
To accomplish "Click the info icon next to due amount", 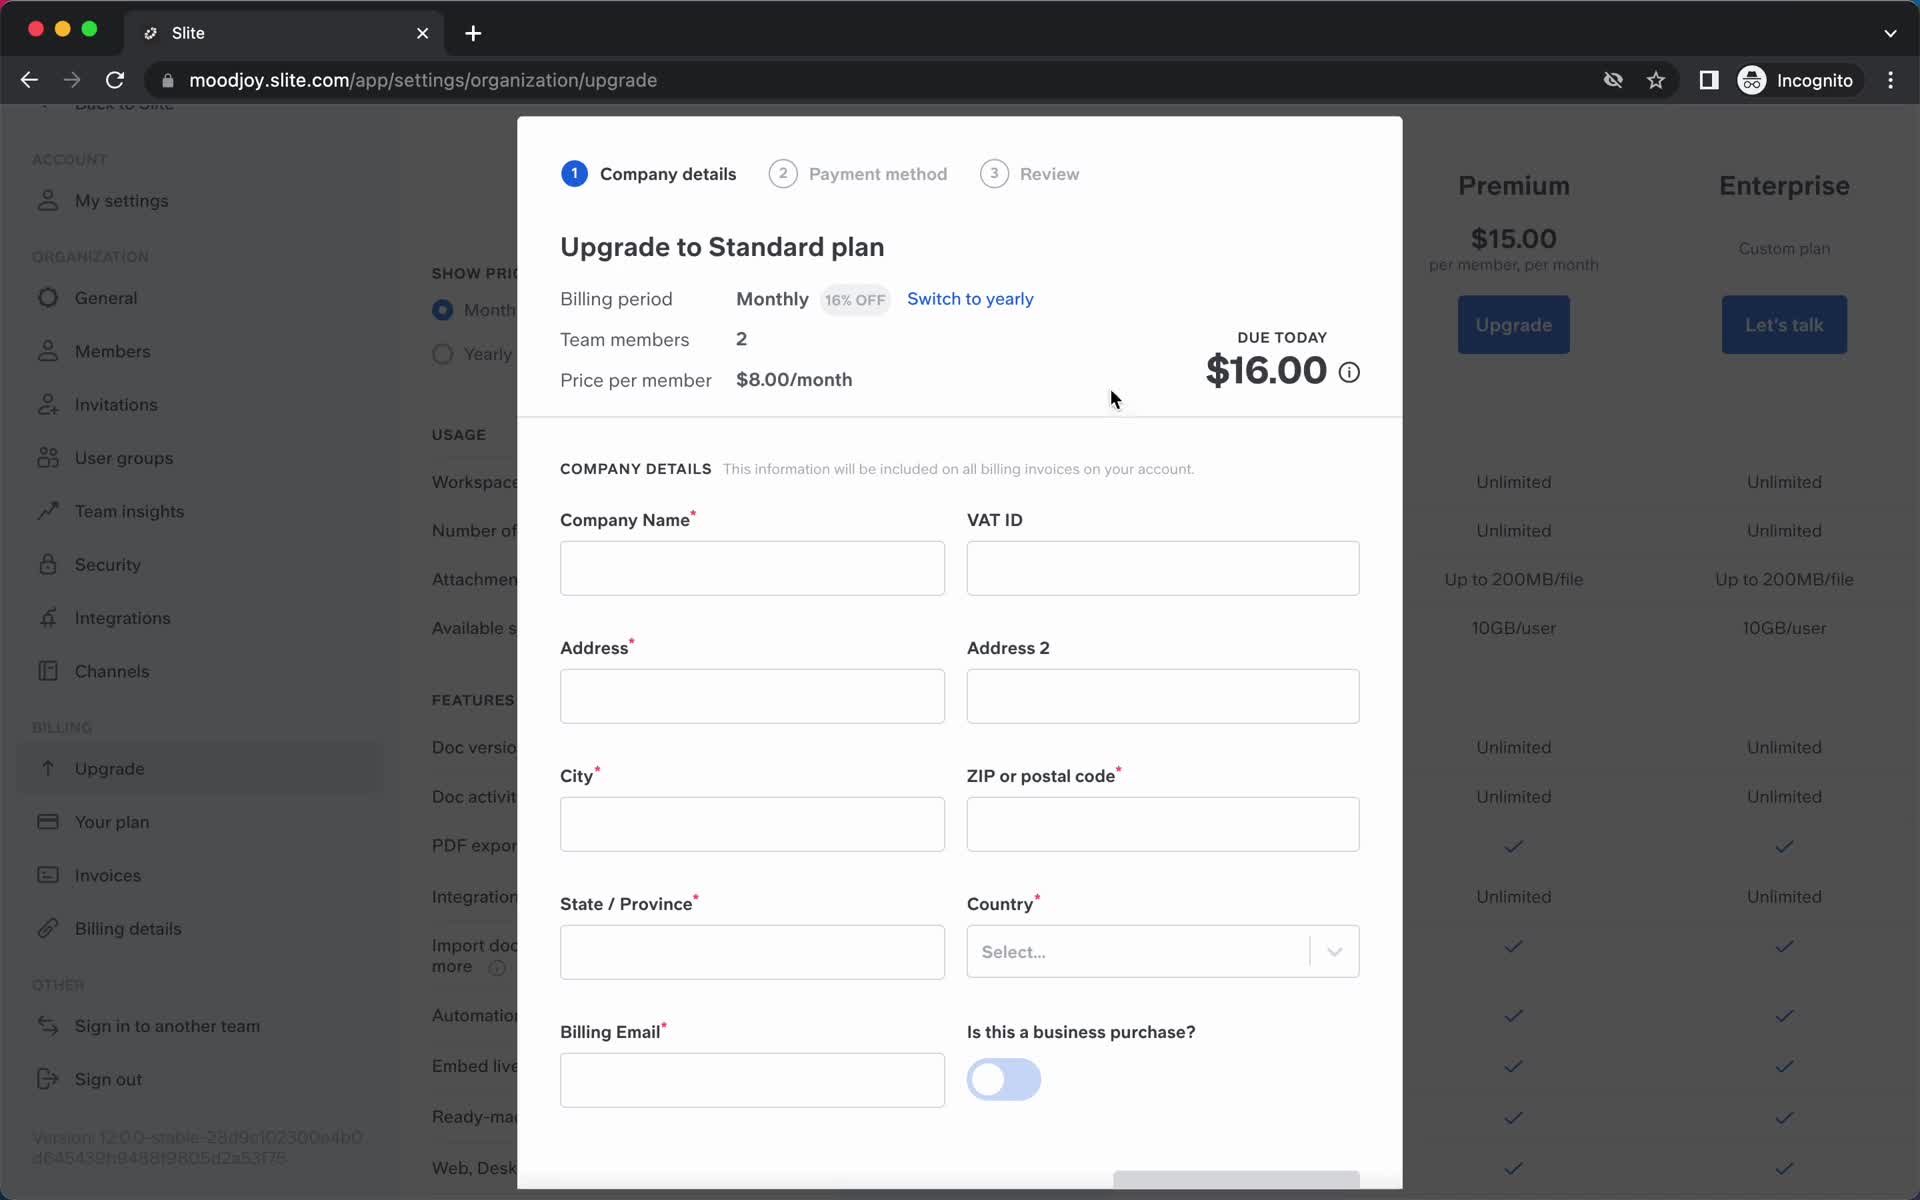I will [x=1349, y=372].
